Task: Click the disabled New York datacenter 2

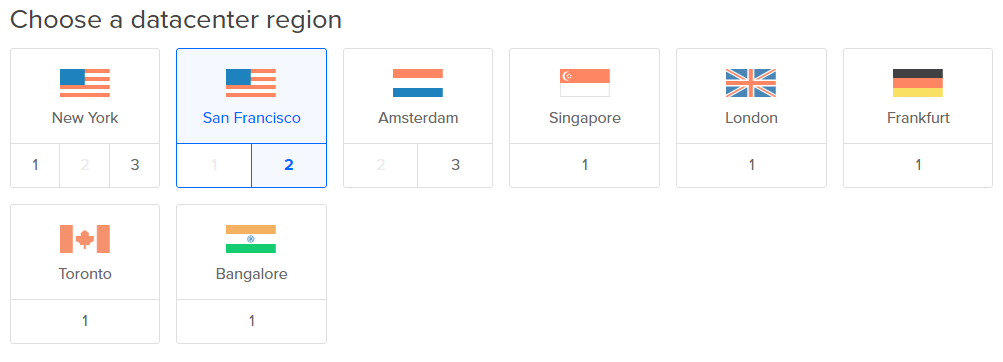Action: pyautogui.click(x=84, y=165)
